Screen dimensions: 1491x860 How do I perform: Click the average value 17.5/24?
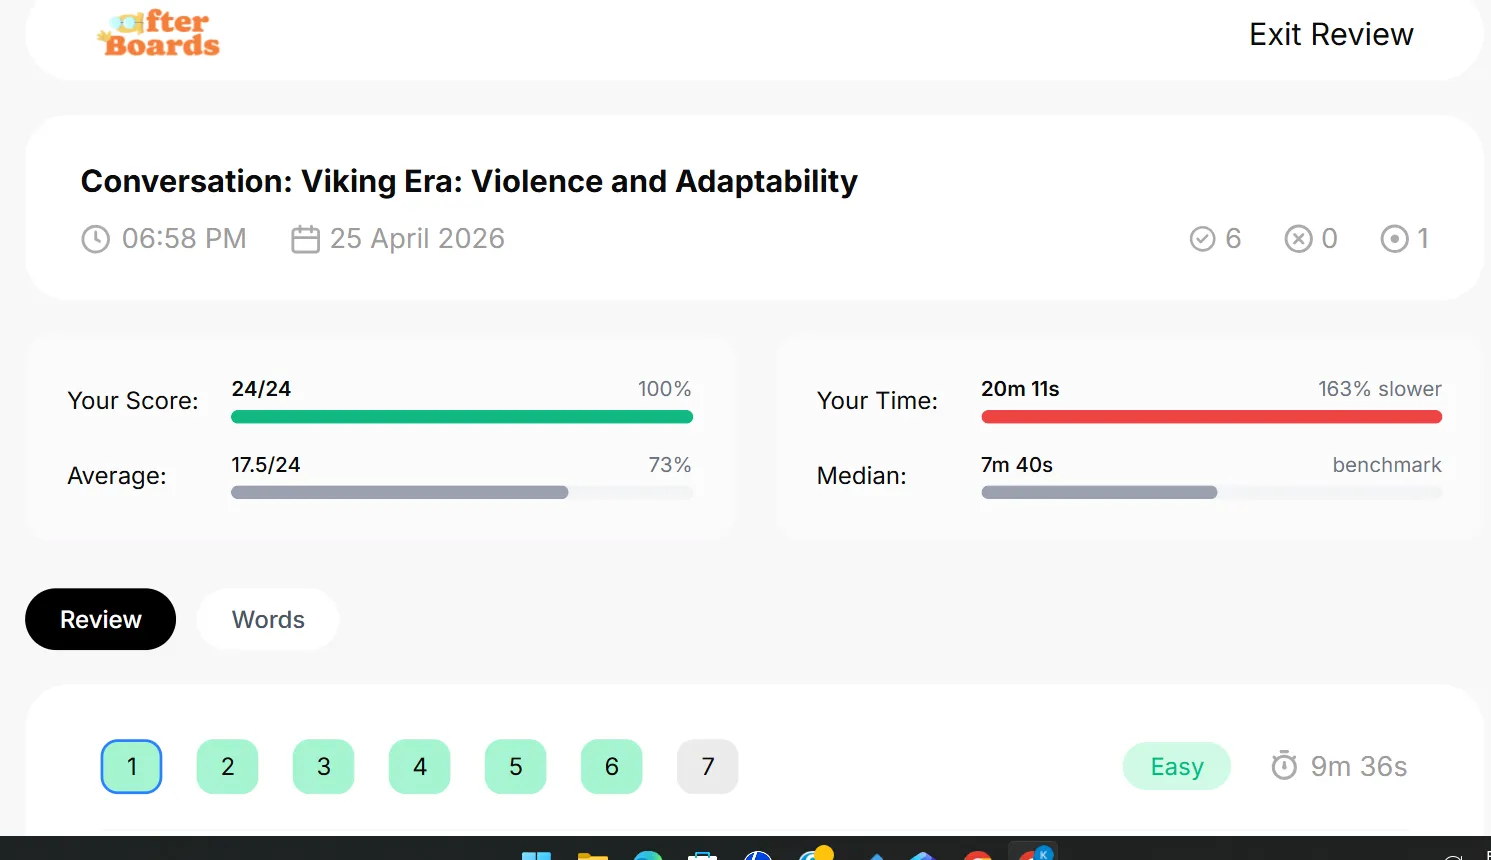click(266, 465)
